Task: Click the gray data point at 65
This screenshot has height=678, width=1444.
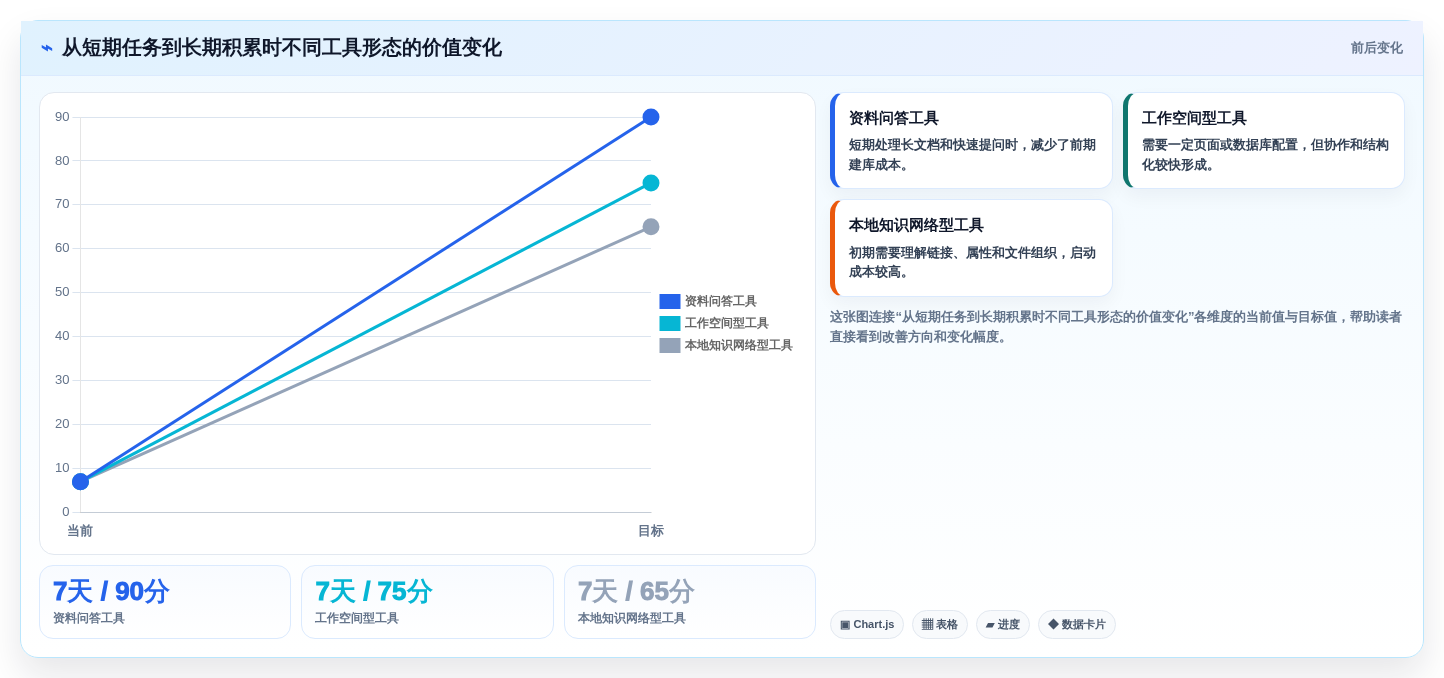Action: [651, 227]
